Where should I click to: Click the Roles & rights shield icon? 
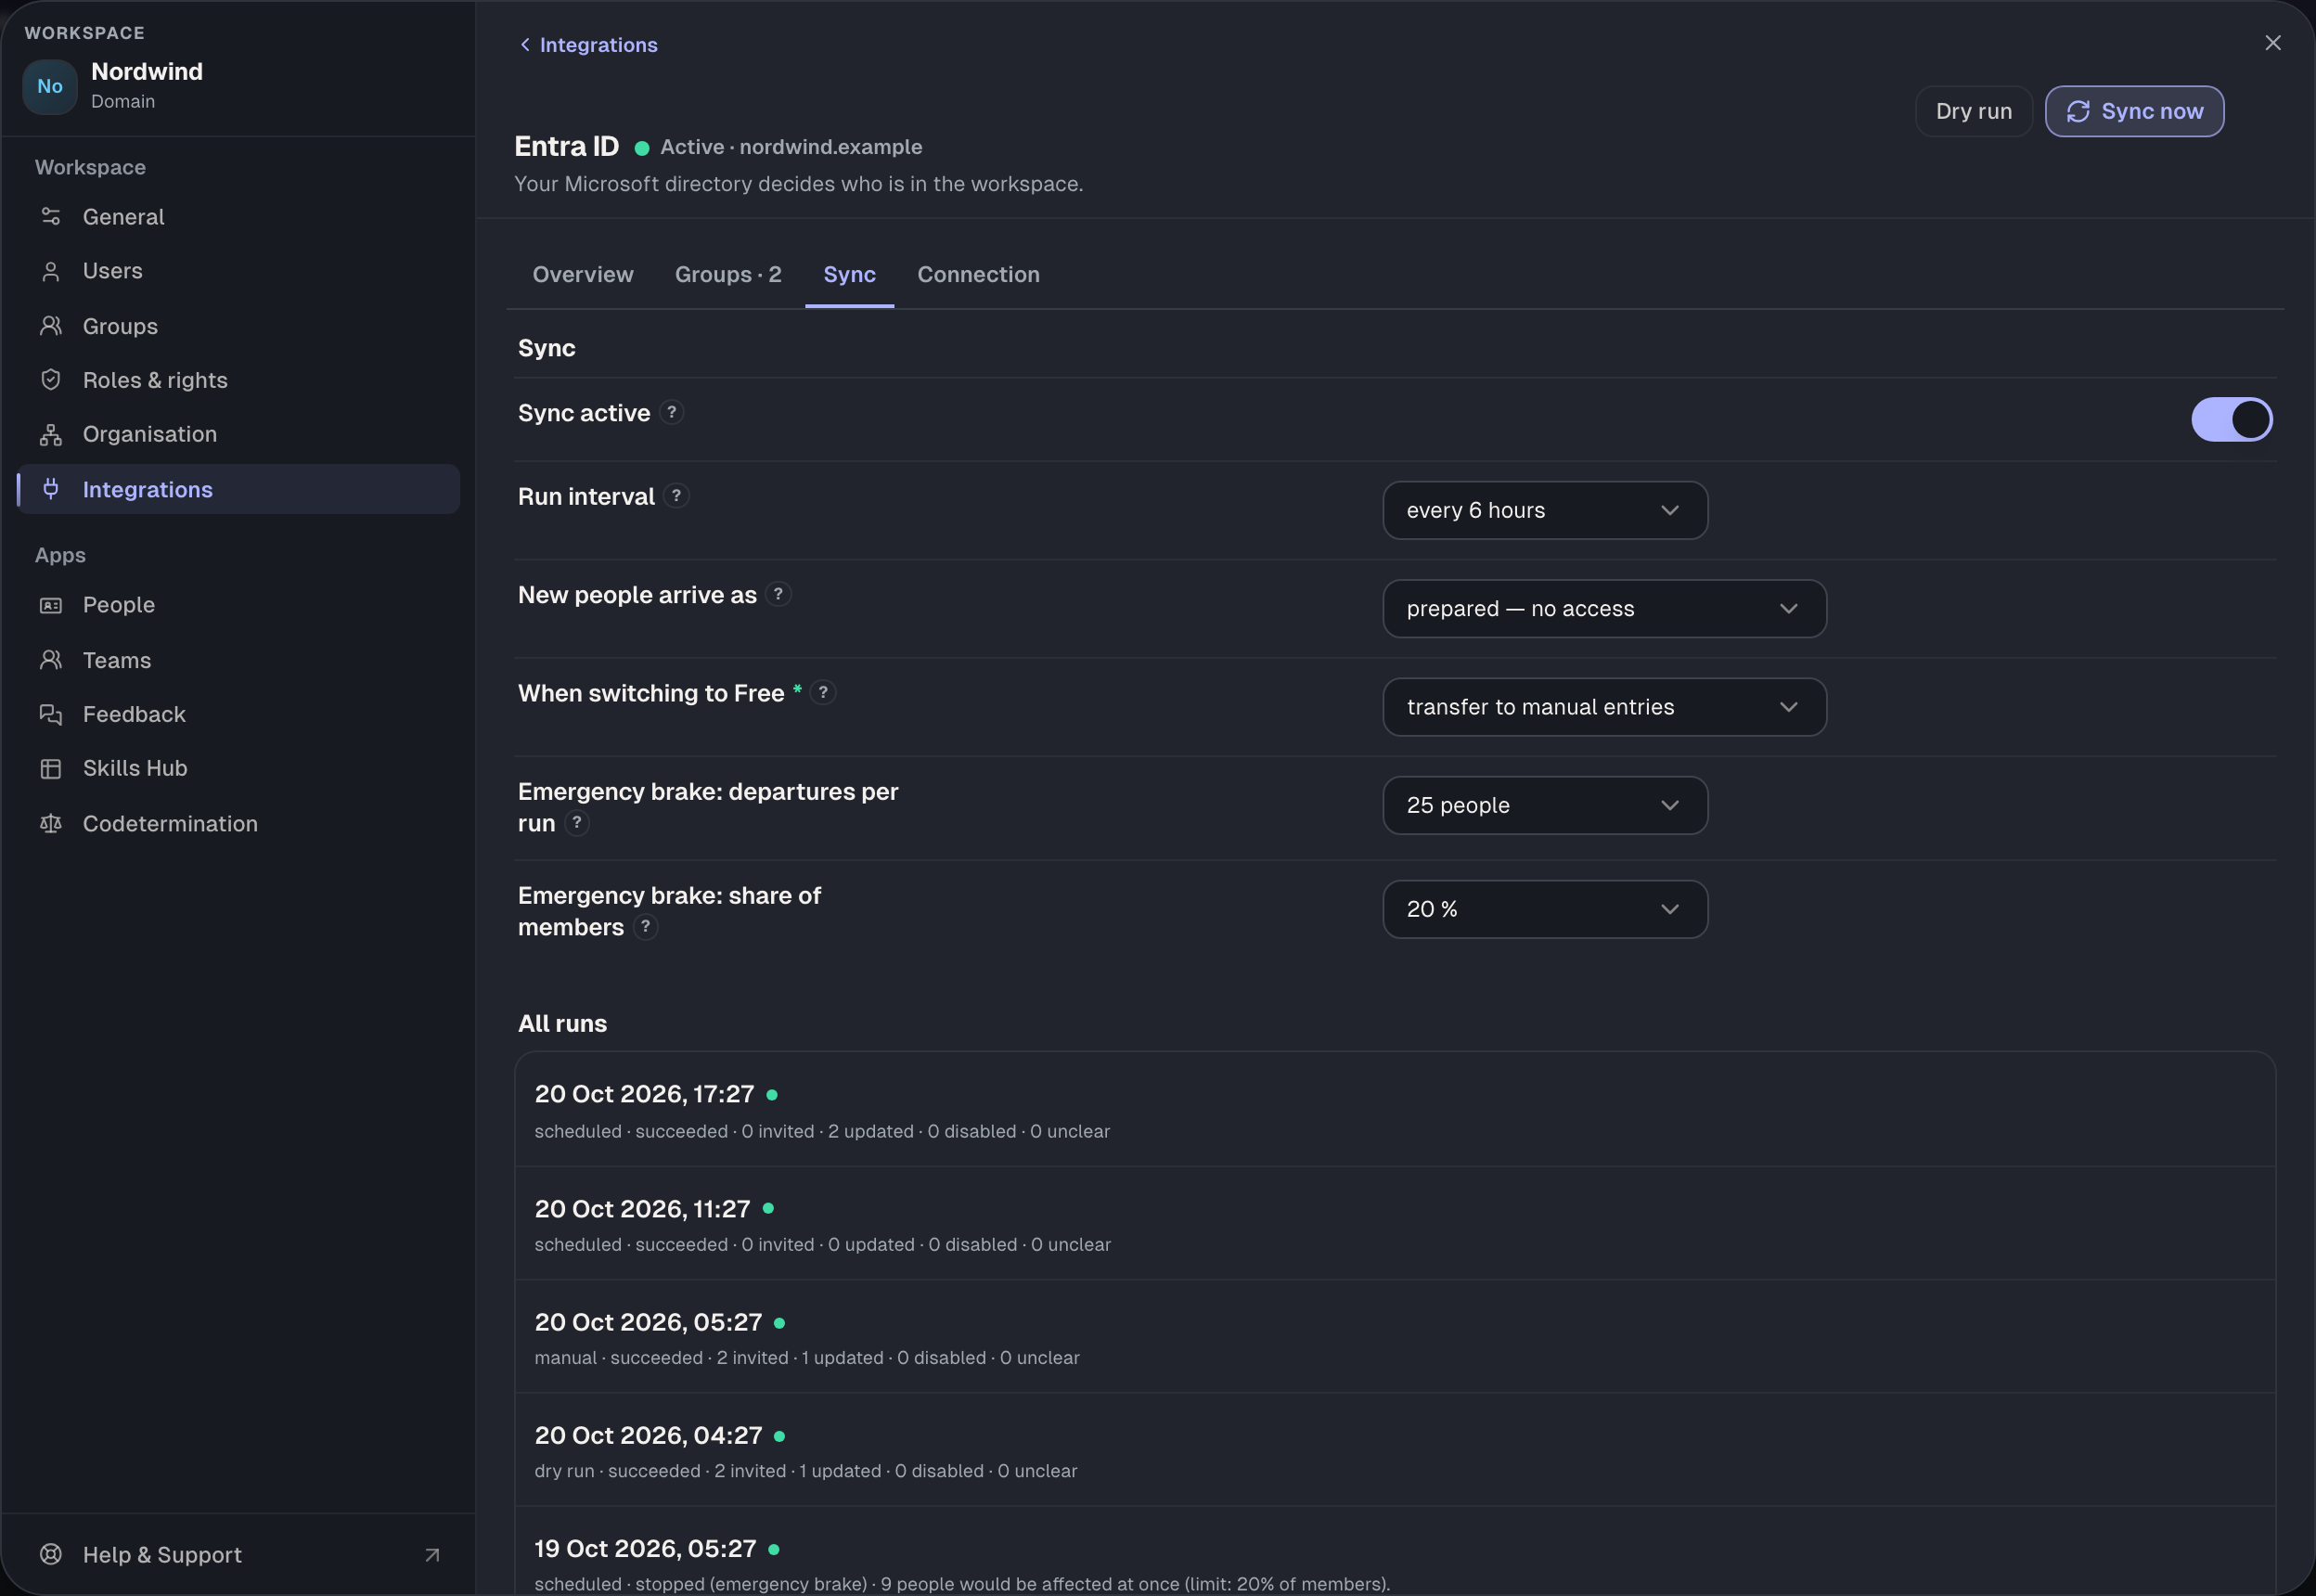point(51,380)
